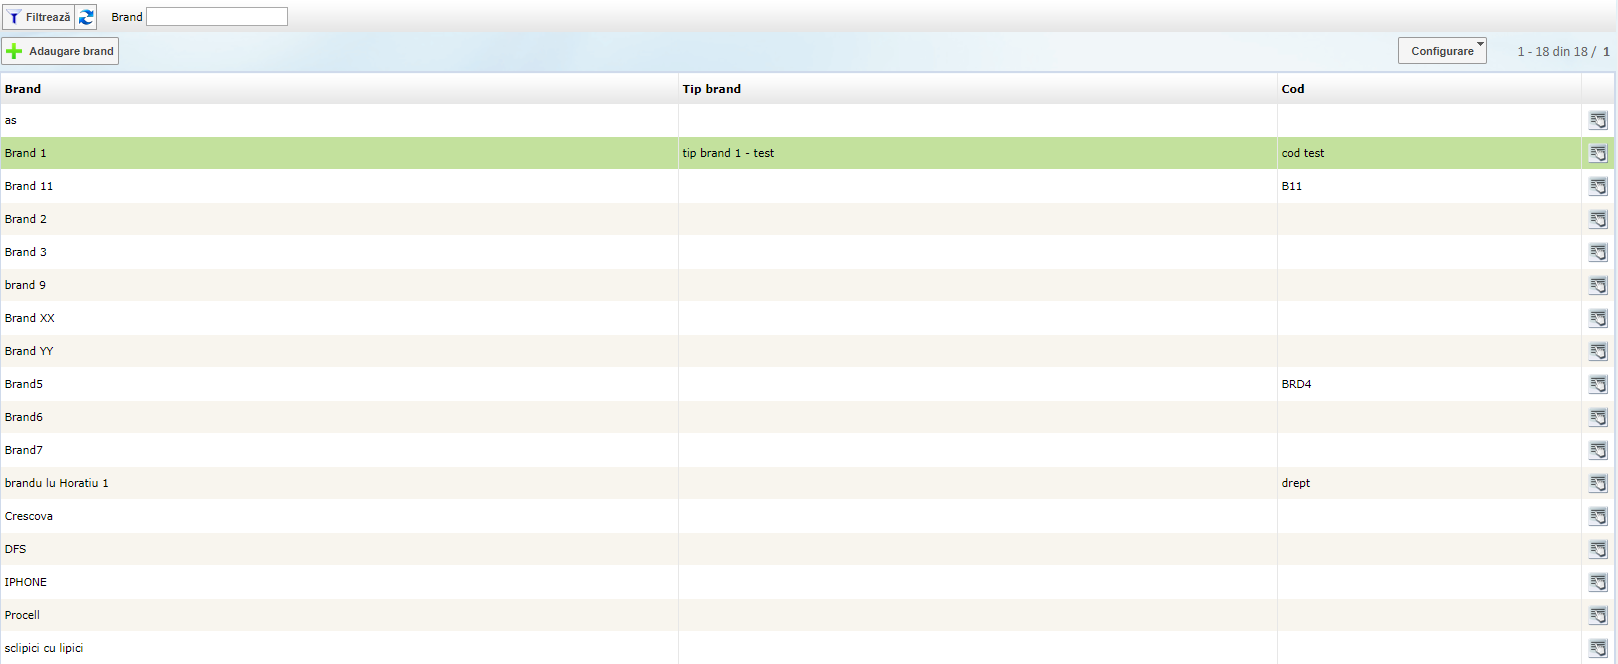Screen dimensions: 1618x664
Task: Open the action icon for row 'as'
Action: point(1598,120)
